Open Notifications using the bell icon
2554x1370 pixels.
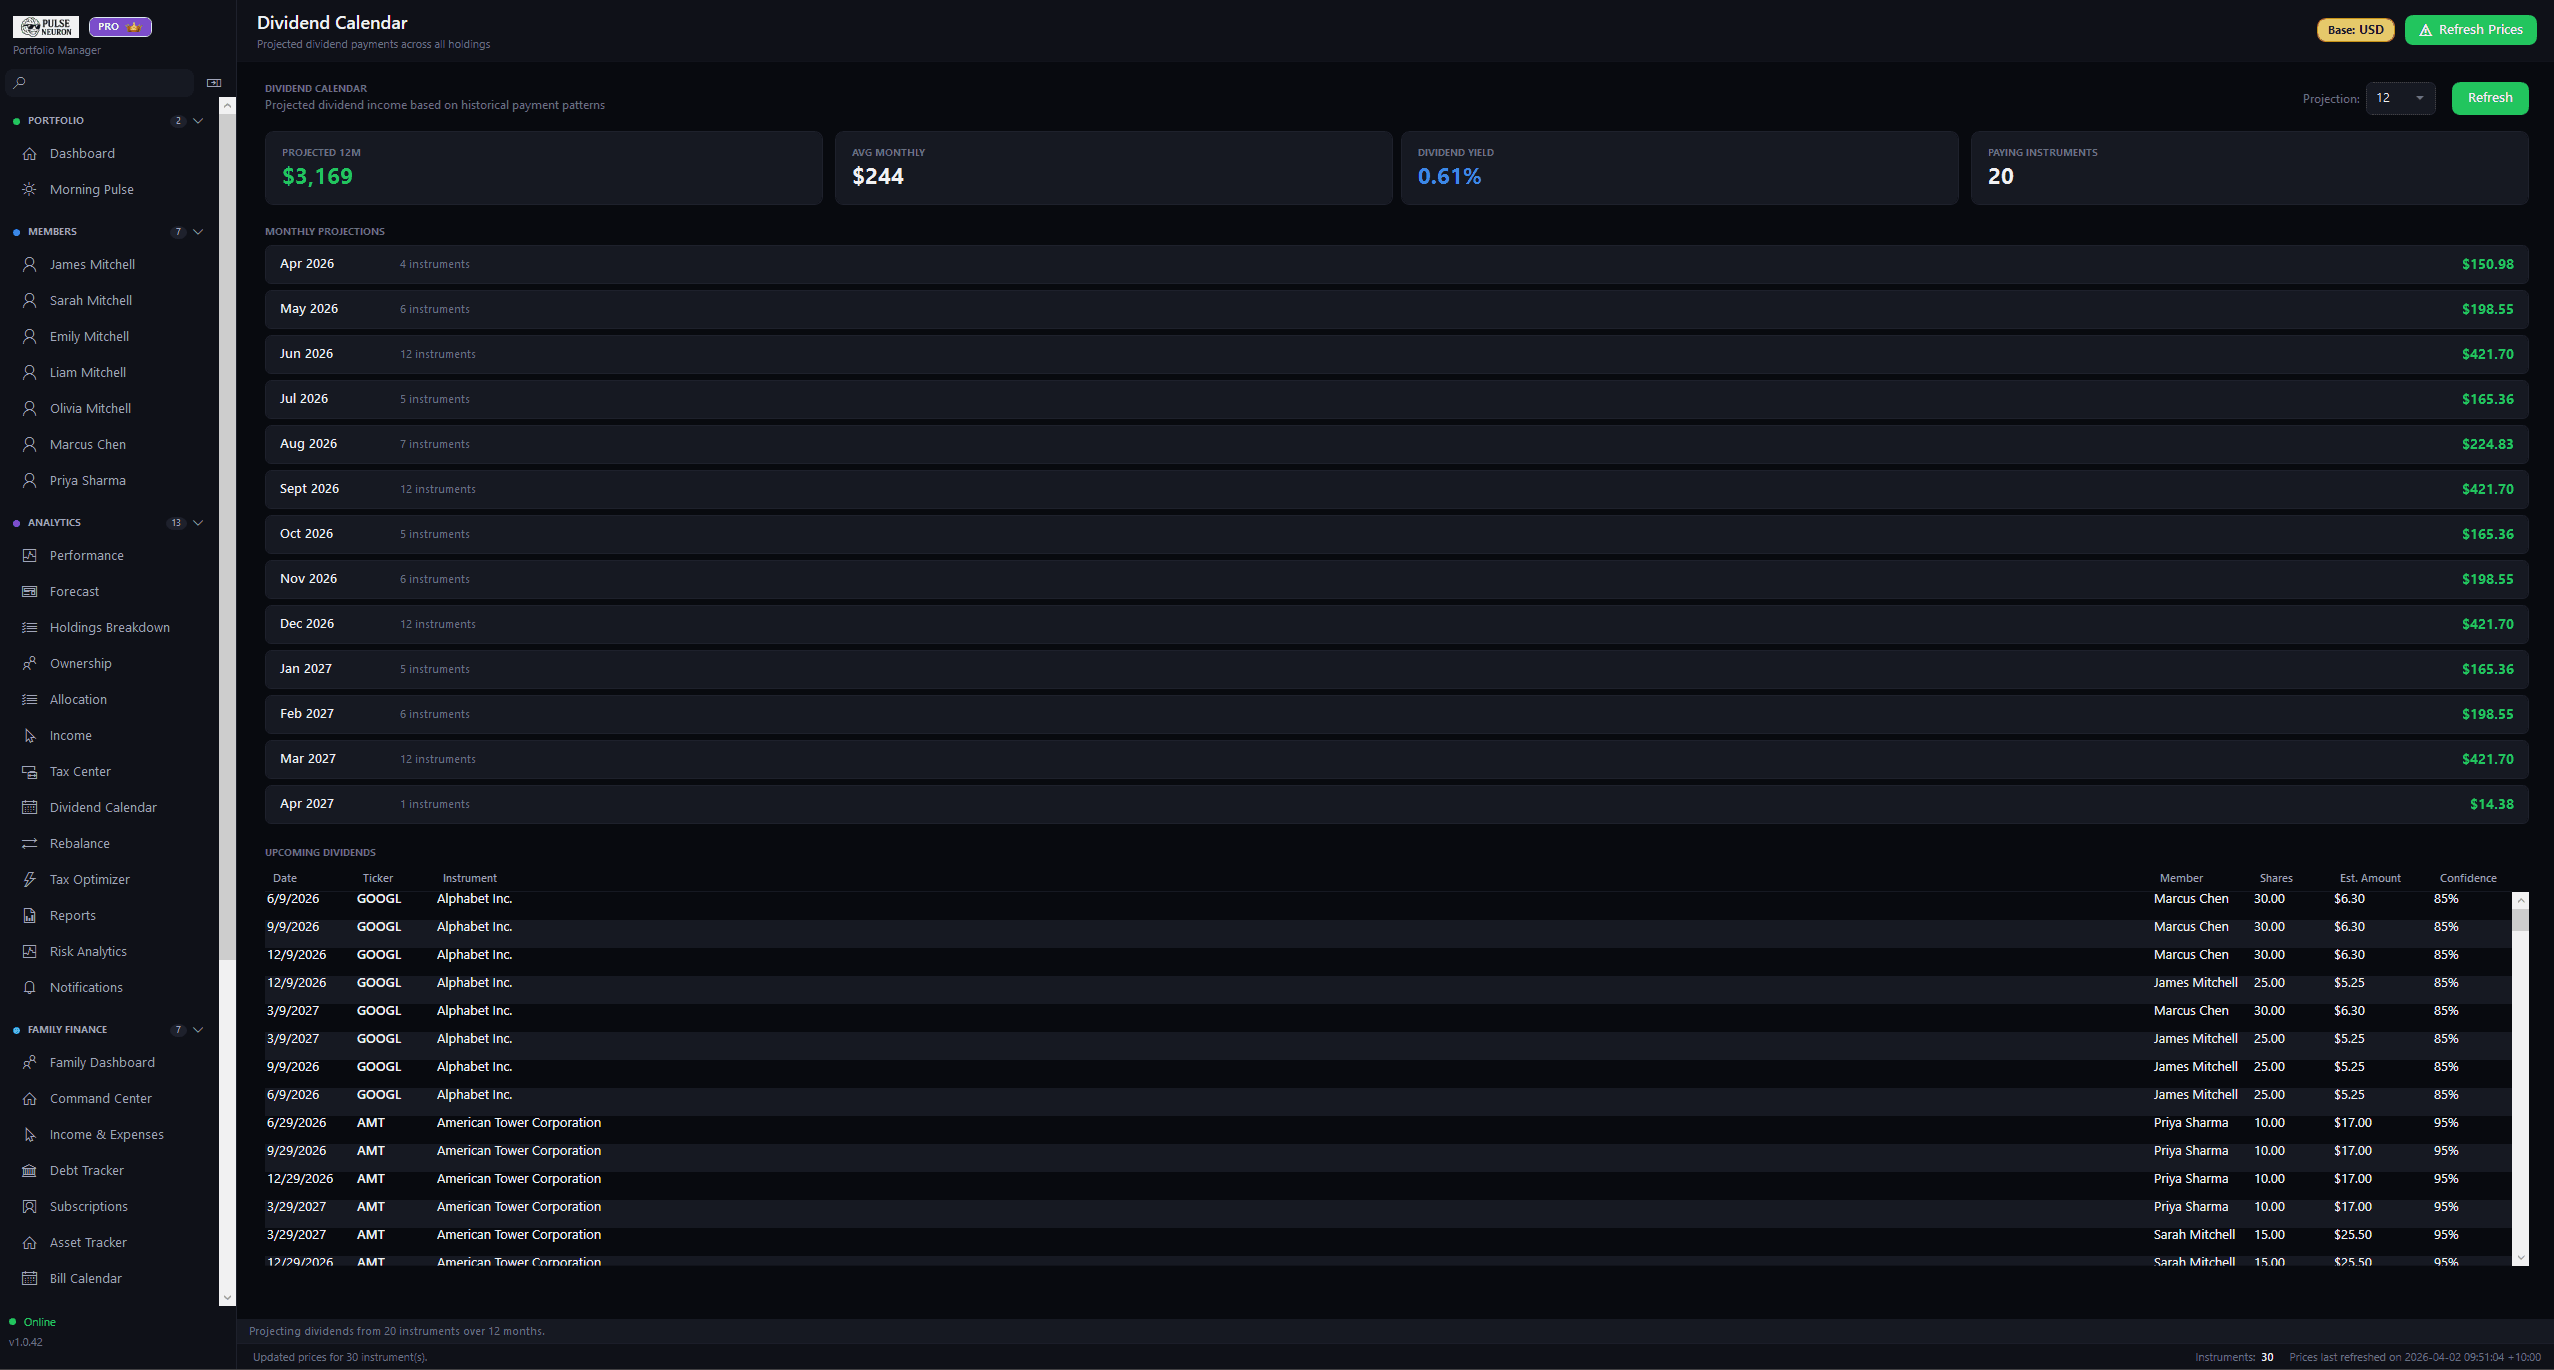coord(30,987)
